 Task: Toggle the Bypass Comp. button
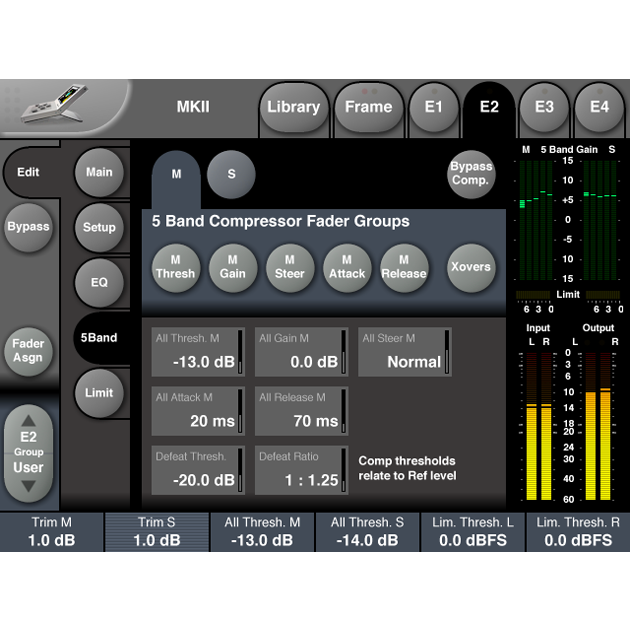coord(471,174)
